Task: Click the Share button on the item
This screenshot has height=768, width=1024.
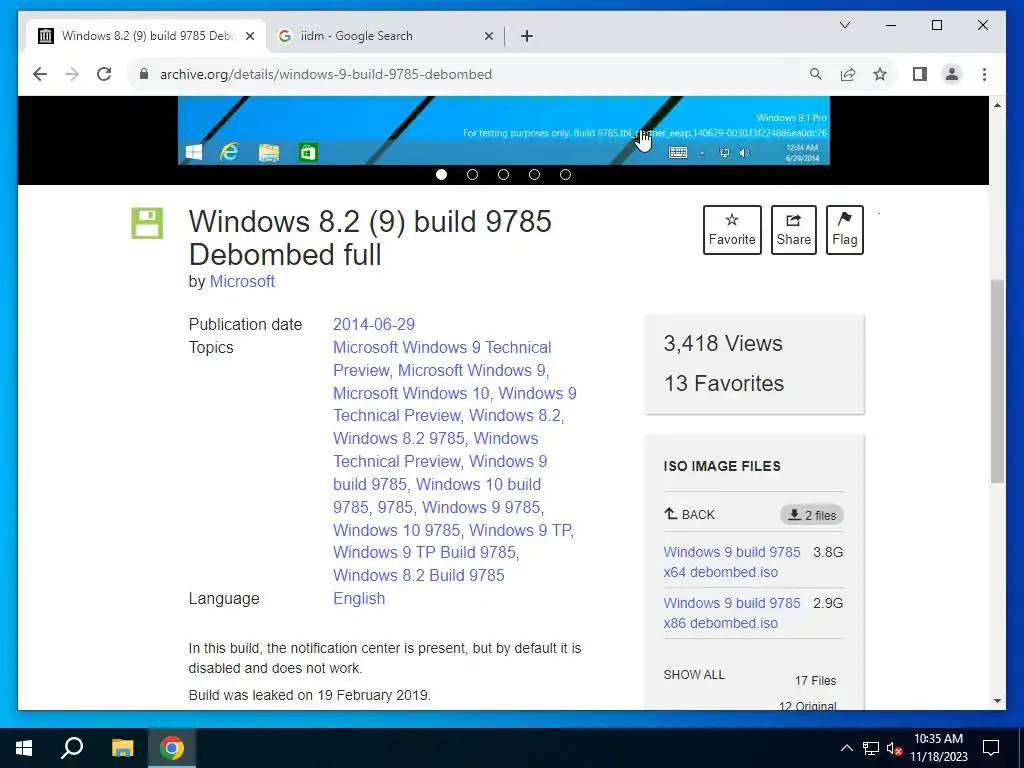Action: (793, 230)
